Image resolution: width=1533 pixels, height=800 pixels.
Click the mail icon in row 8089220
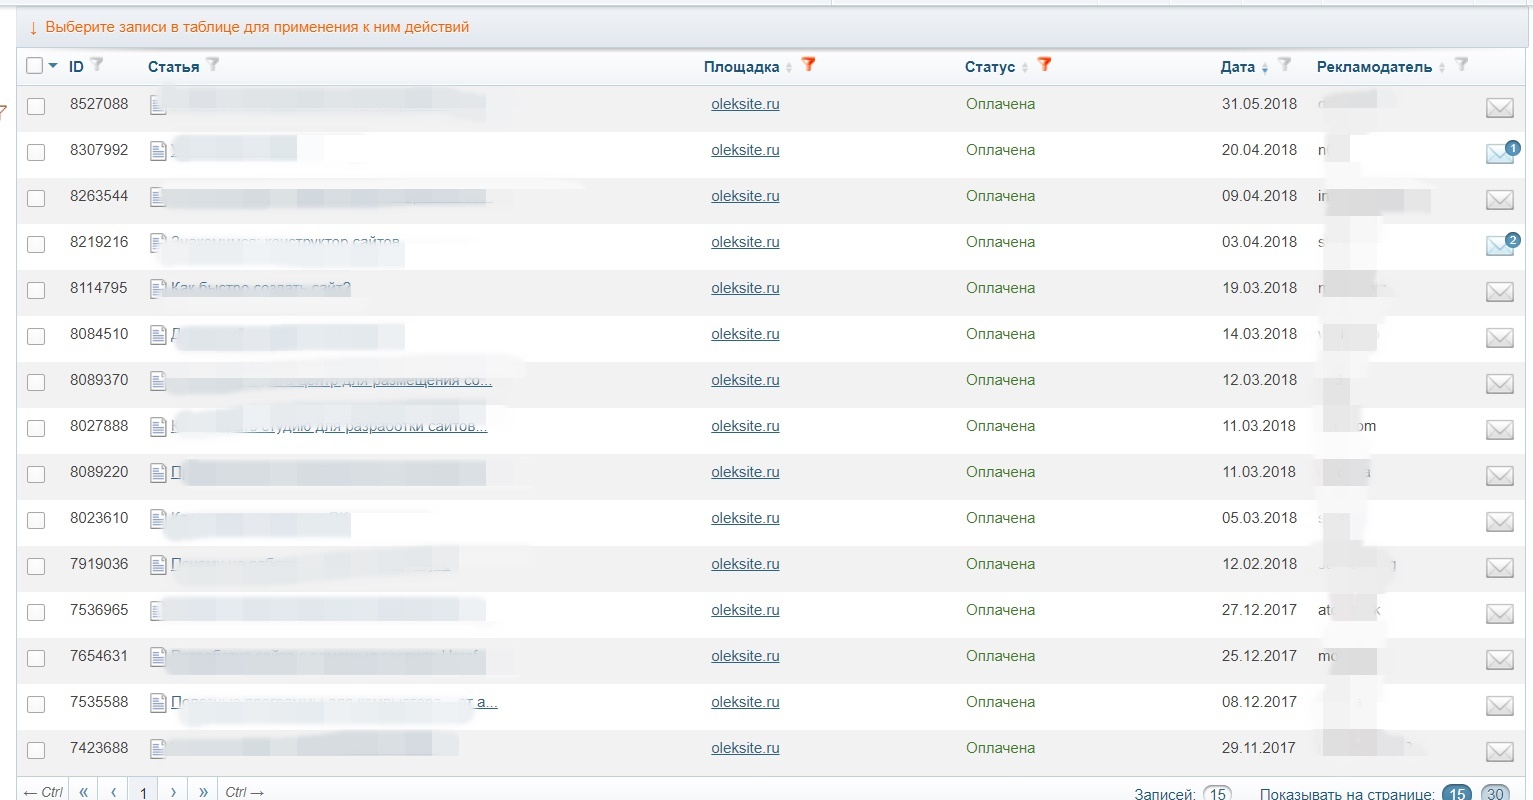click(1499, 476)
